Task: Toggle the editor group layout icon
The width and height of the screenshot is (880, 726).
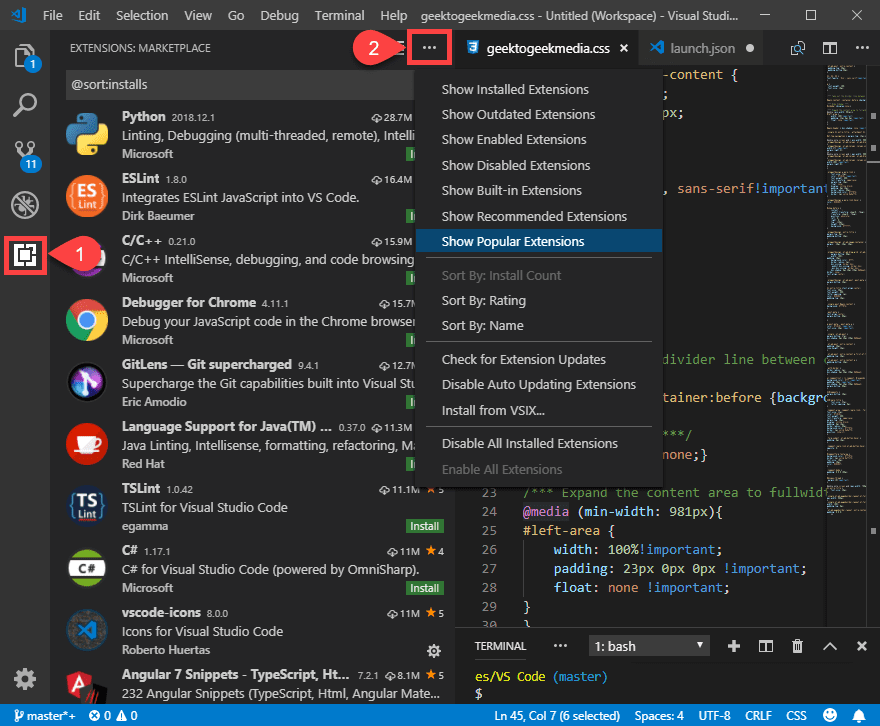Action: click(831, 47)
